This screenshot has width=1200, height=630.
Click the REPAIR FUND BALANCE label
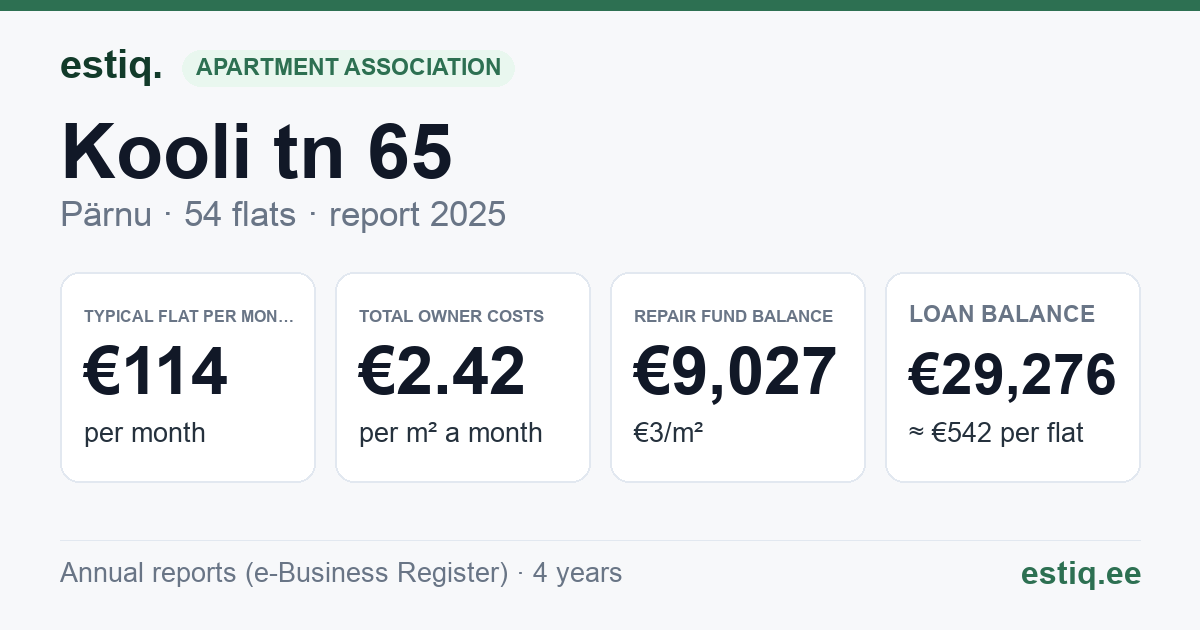pyautogui.click(x=733, y=316)
